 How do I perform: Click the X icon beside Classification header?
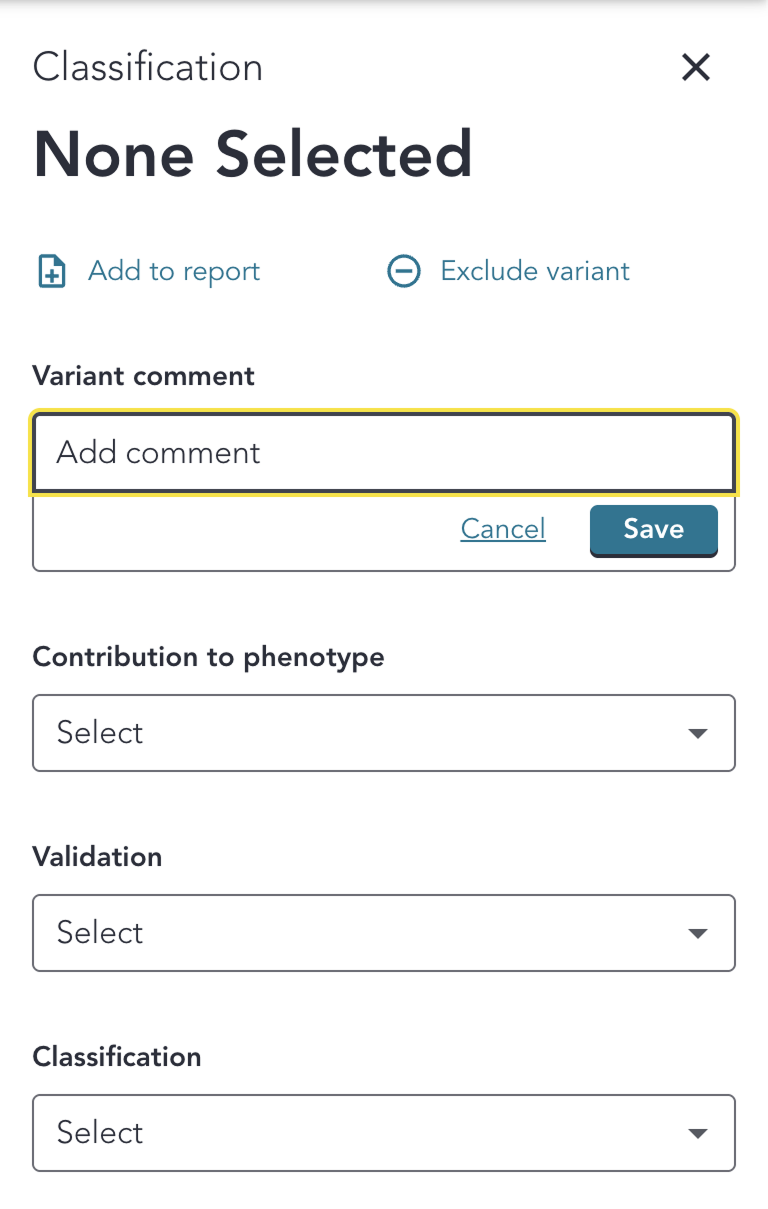point(695,67)
